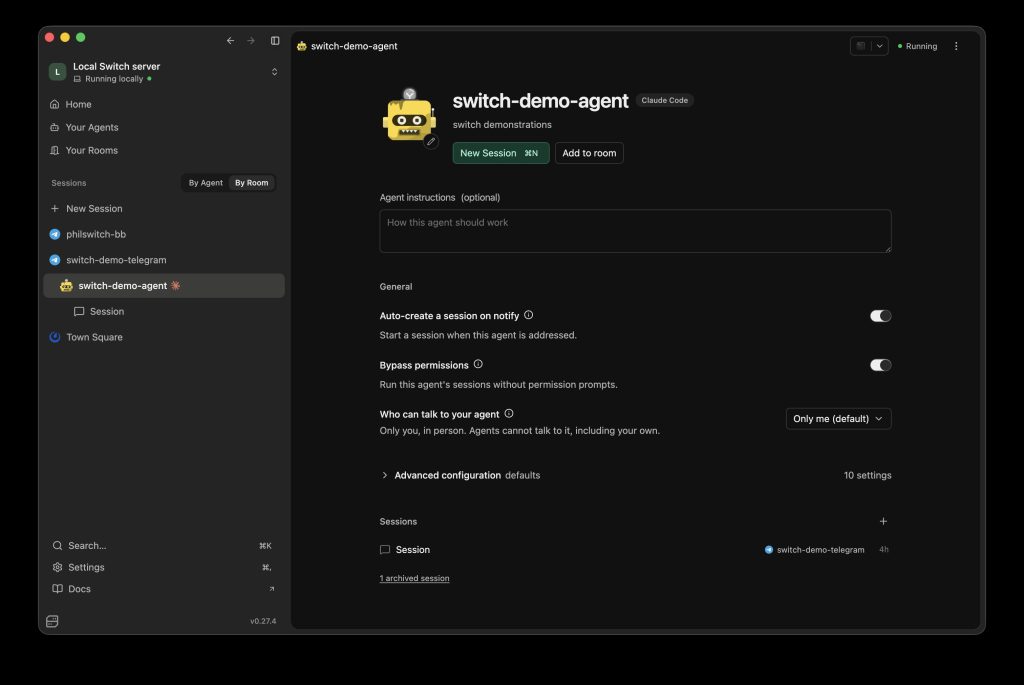The width and height of the screenshot is (1024, 685).
Task: Switch sessions view to By Room
Action: [251, 183]
